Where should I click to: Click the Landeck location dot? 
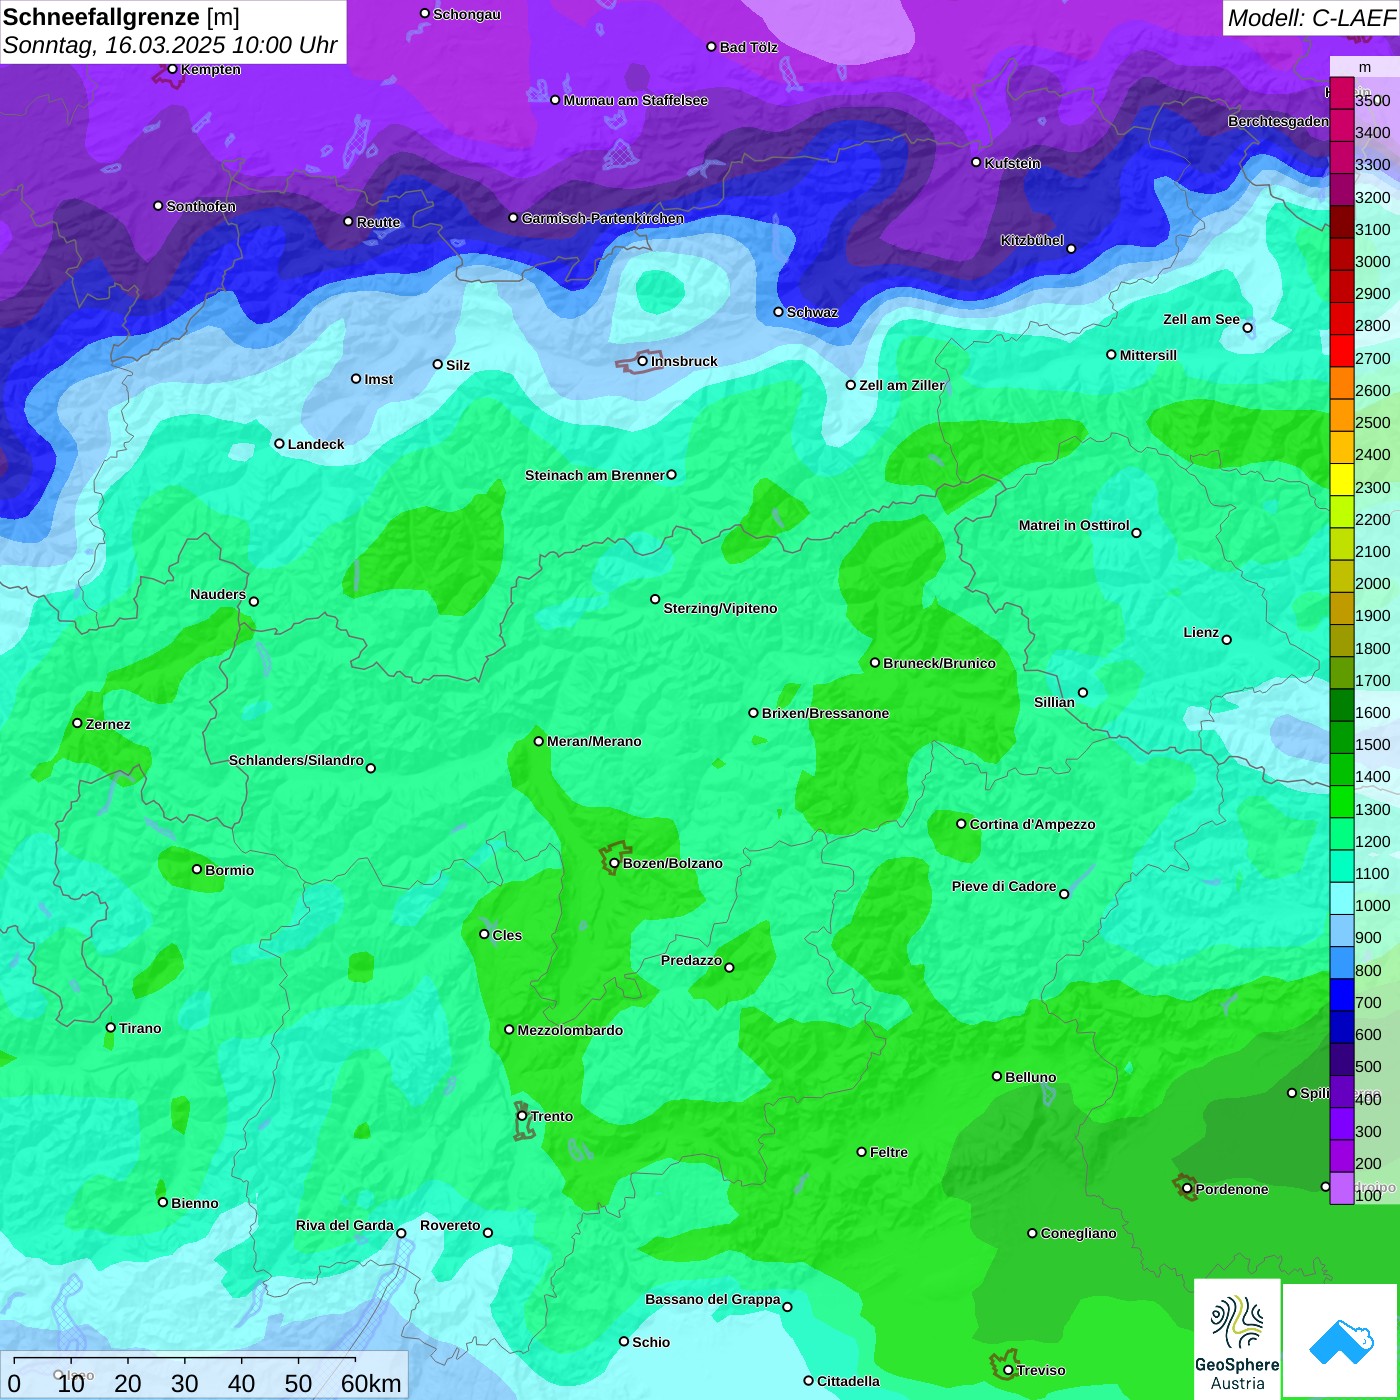coord(279,444)
